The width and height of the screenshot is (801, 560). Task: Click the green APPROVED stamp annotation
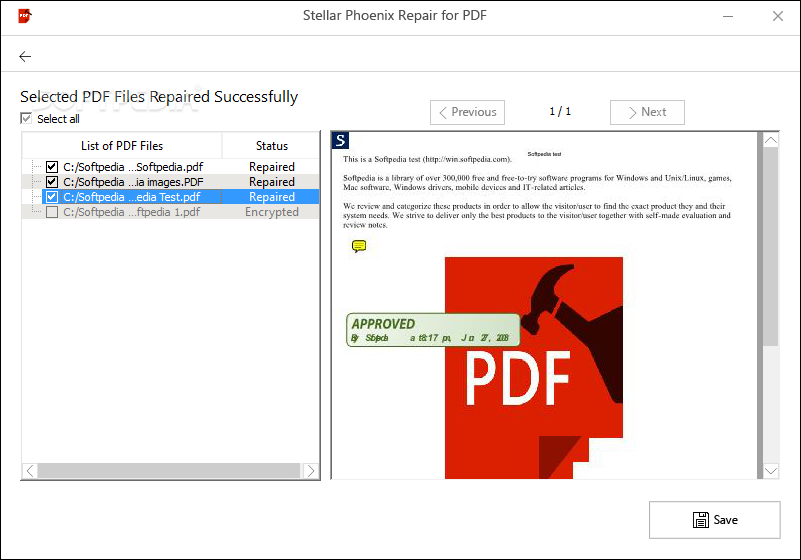click(x=432, y=330)
